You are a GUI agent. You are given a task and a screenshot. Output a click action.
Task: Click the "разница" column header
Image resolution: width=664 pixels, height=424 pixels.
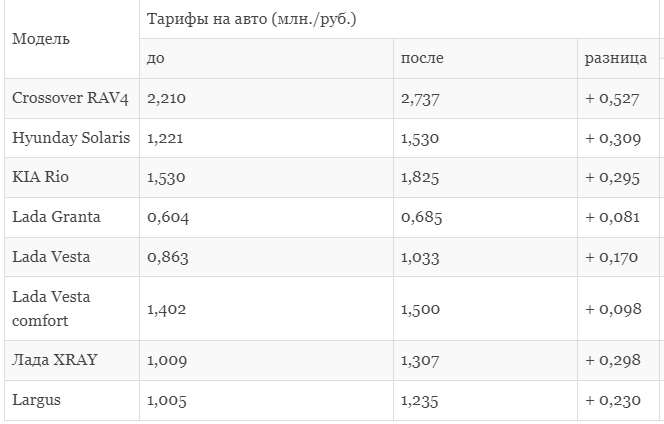coord(615,59)
